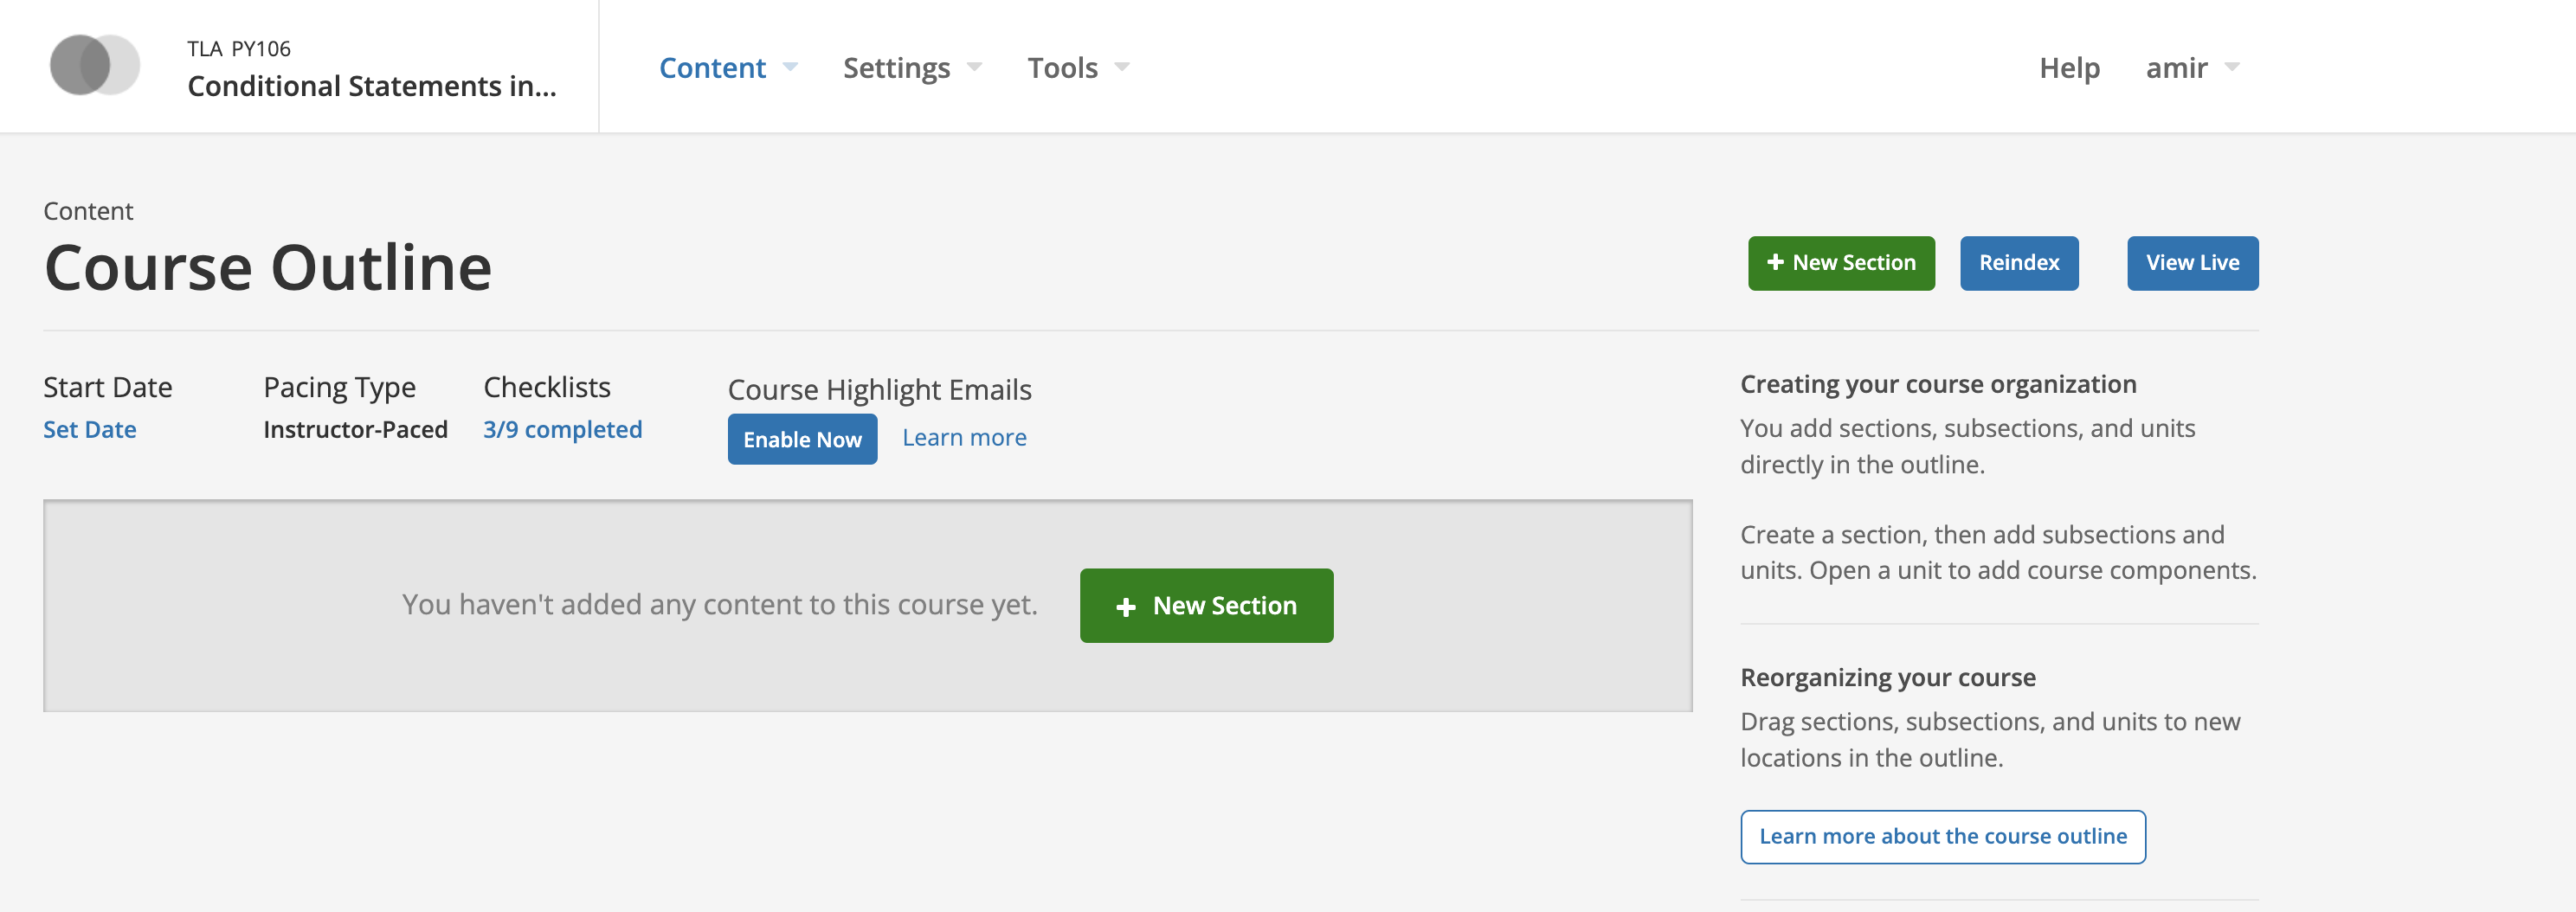Viewport: 2576px width, 912px height.
Task: Click the New Section button in the header
Action: (1841, 263)
